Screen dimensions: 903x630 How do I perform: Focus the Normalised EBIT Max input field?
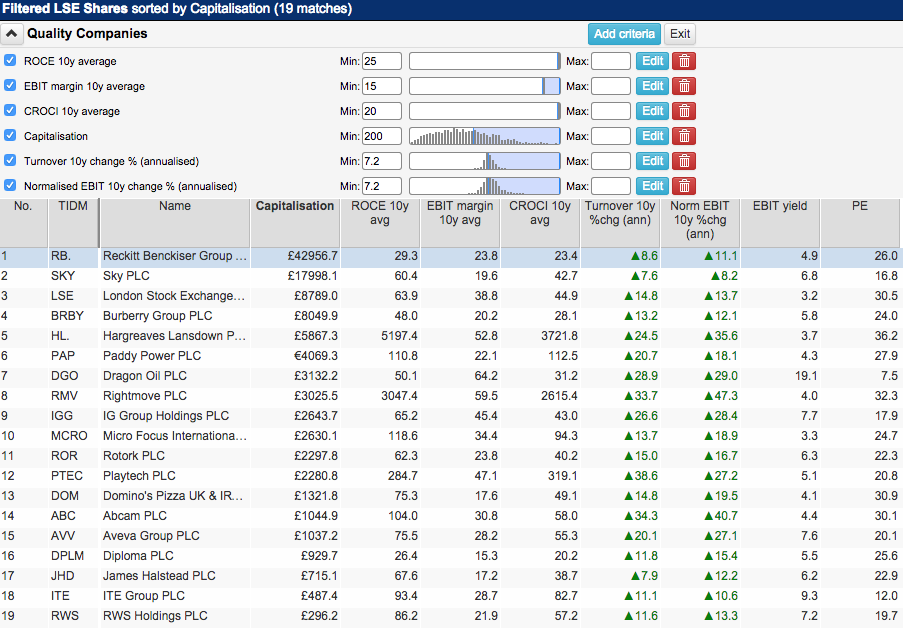click(611, 186)
